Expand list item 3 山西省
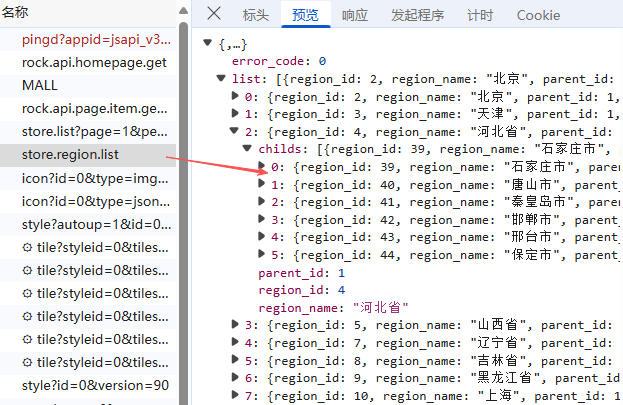Screen dimensions: 623x405 click(235, 324)
